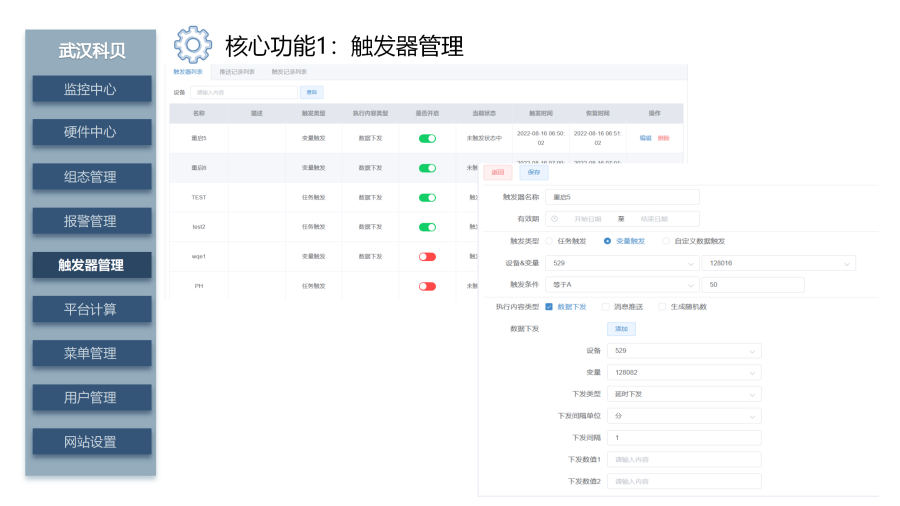900x506 pixels.
Task: Open the 变量 dropdown showing 128082
Action: click(x=684, y=372)
